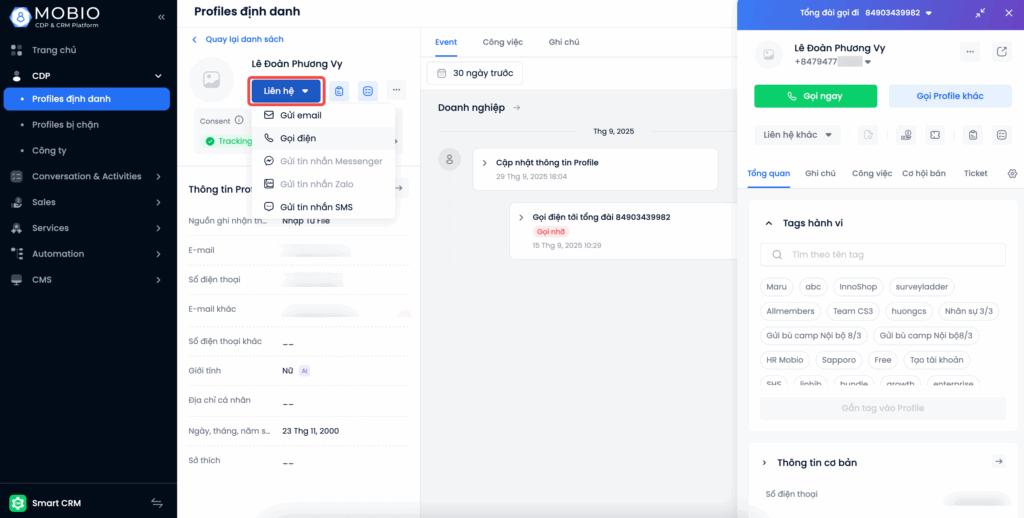Collapse the left sidebar with double chevron

pos(162,17)
